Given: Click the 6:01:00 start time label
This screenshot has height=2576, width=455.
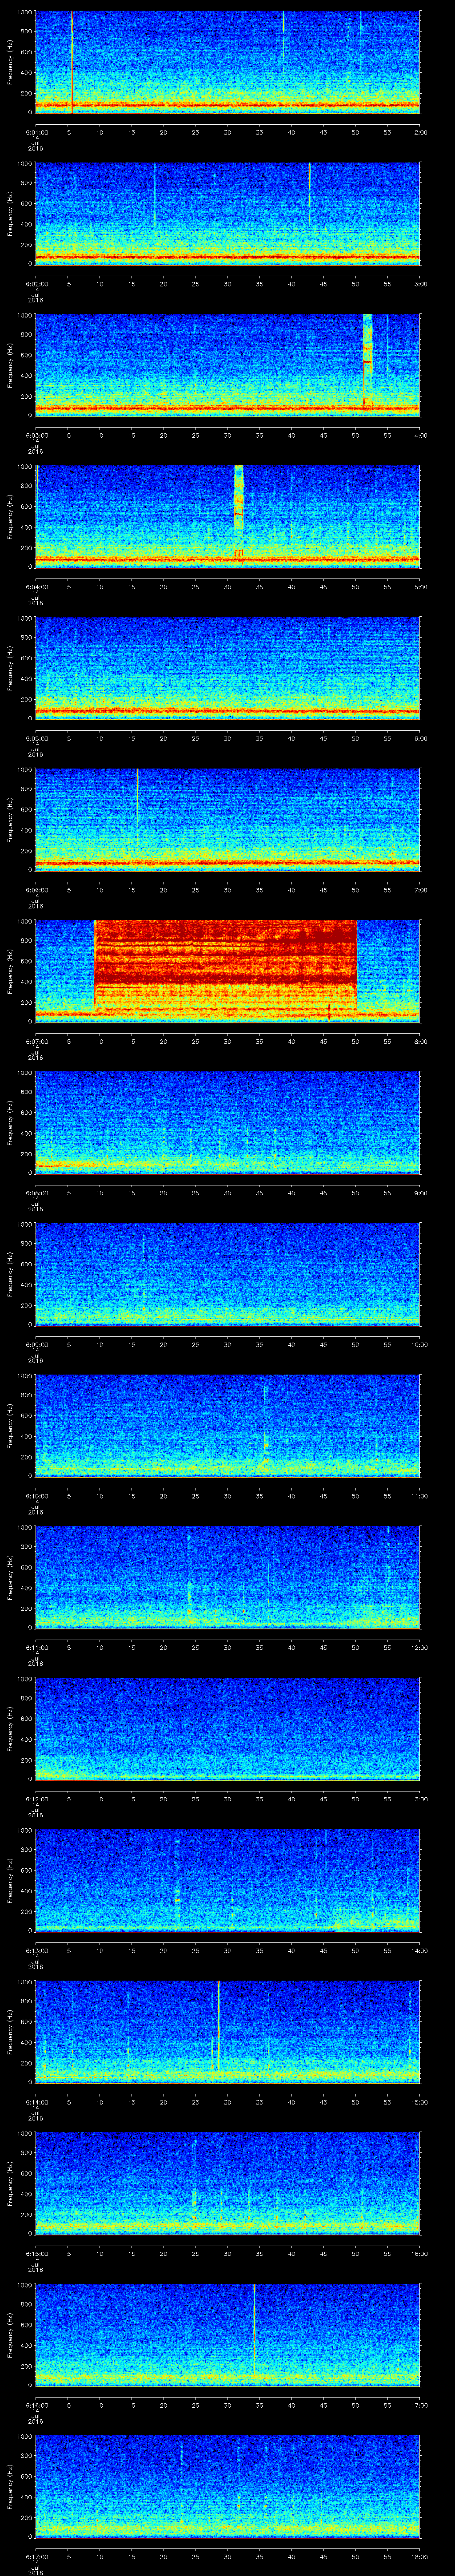Looking at the screenshot, I should (36, 131).
